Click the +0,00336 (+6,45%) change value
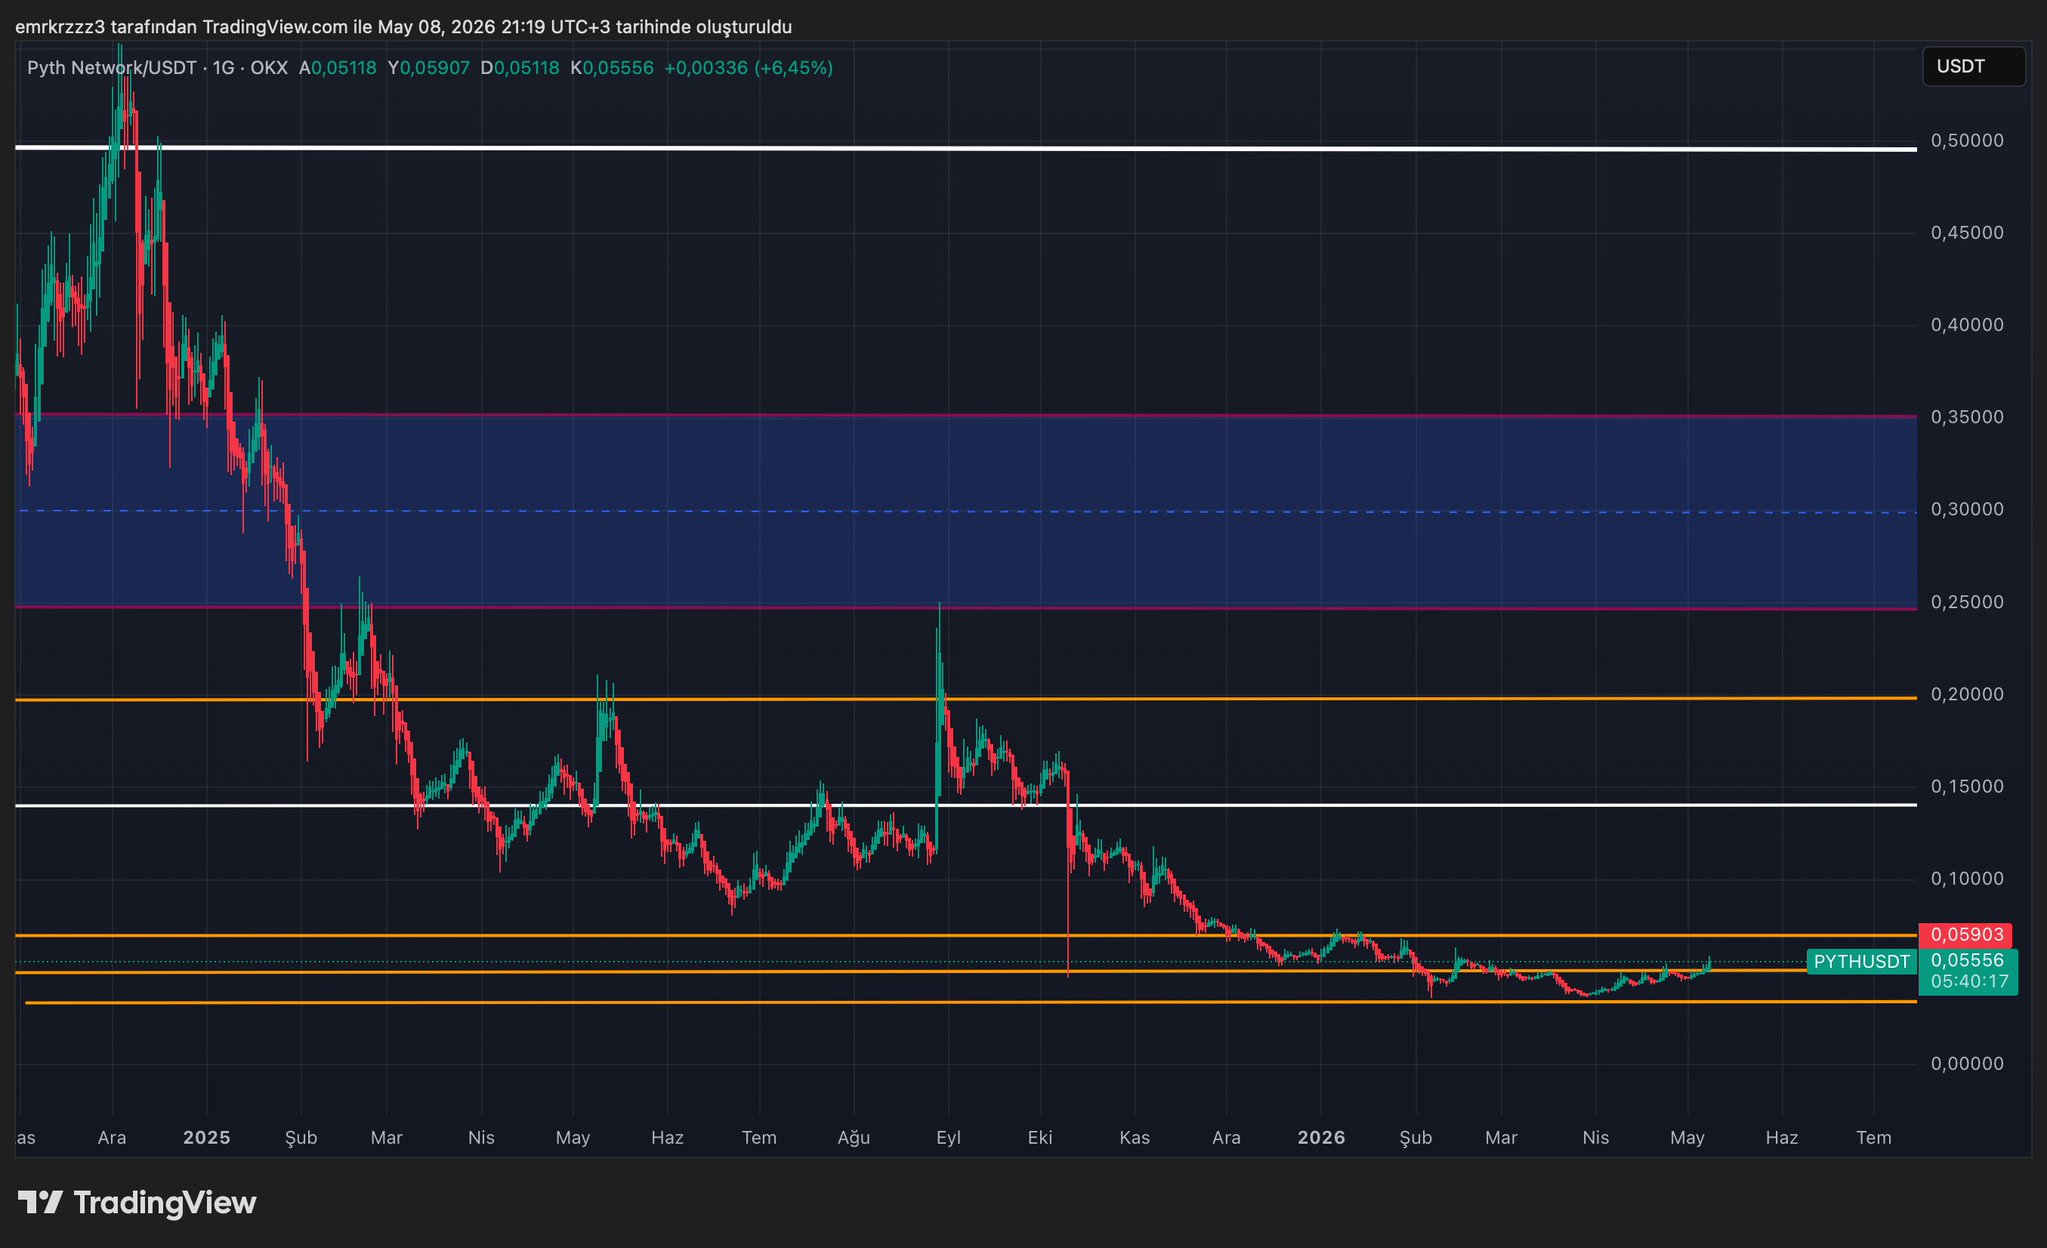The width and height of the screenshot is (2047, 1248). coord(748,68)
